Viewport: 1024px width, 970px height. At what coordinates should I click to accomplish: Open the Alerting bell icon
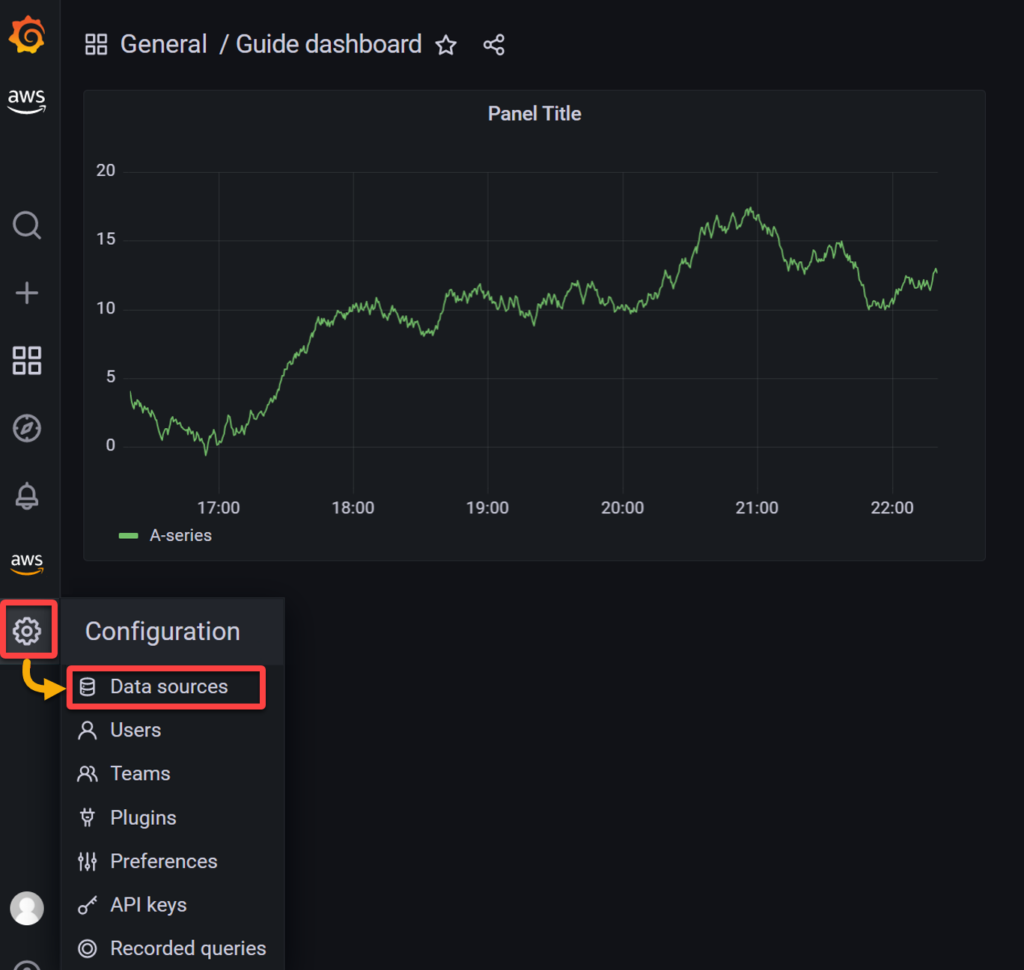coord(27,496)
